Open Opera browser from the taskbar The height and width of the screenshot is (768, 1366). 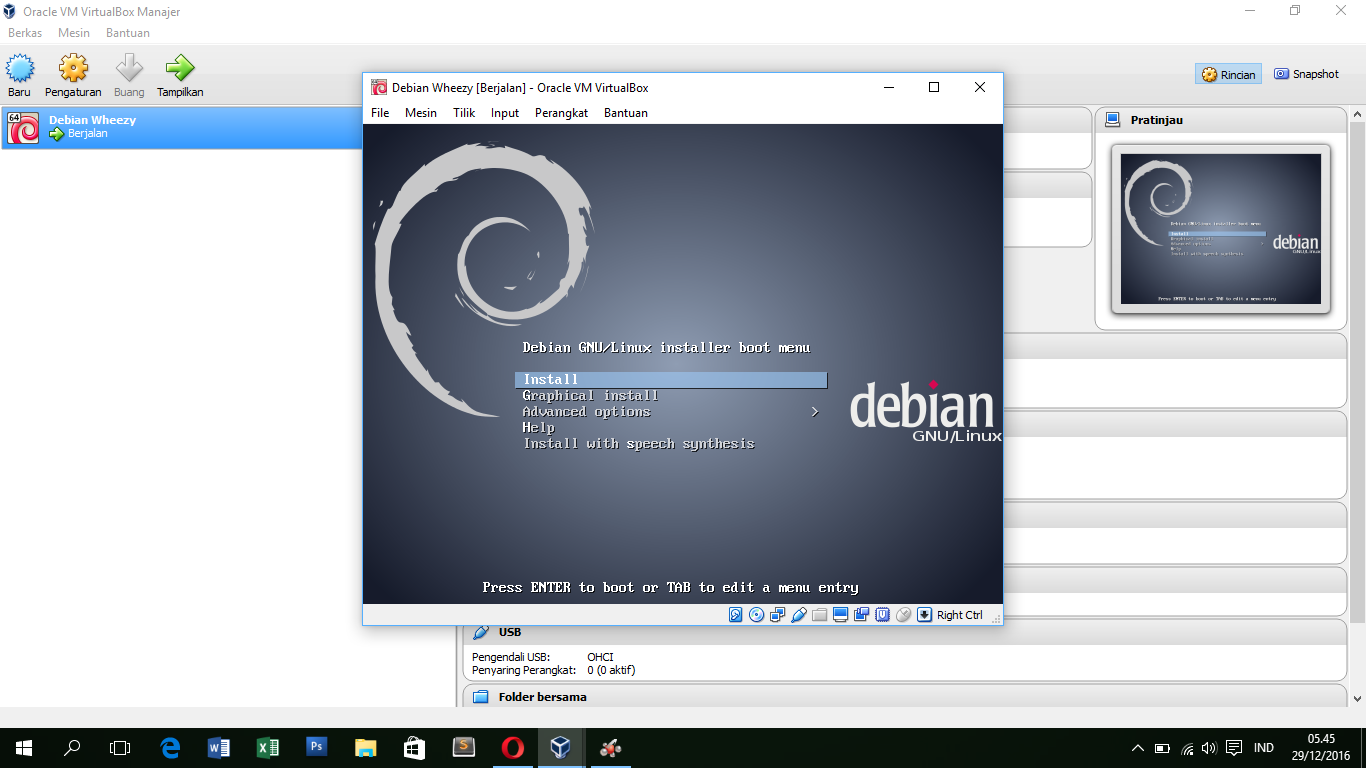513,748
